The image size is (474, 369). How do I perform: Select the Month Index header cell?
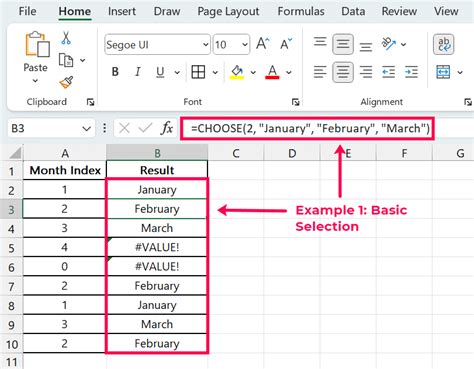pos(65,170)
